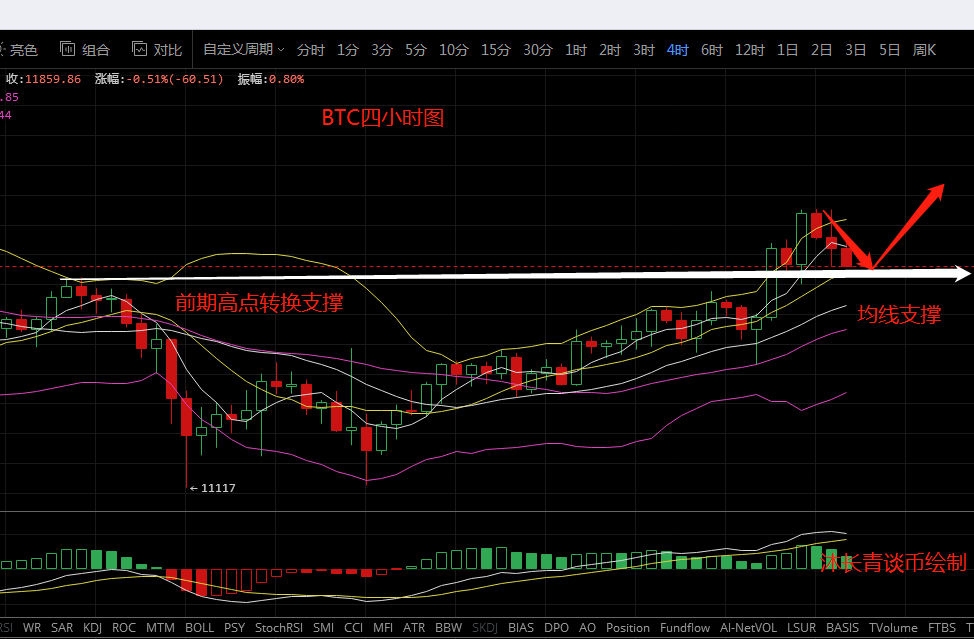Open the LSUR indicator
The image size is (974, 639).
coord(802,628)
